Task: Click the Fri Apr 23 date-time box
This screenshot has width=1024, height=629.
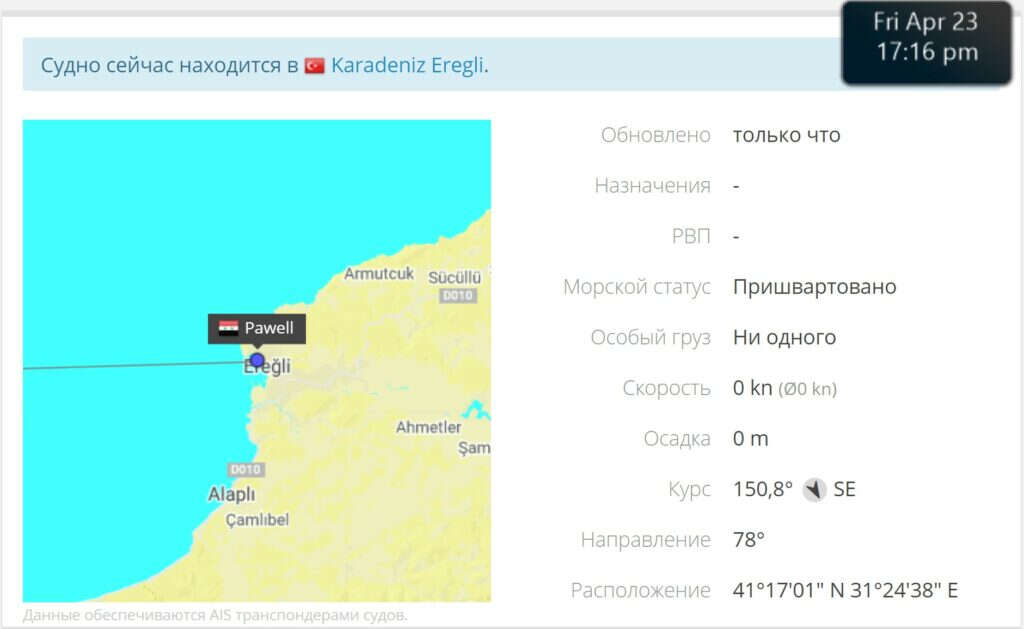Action: pos(925,38)
